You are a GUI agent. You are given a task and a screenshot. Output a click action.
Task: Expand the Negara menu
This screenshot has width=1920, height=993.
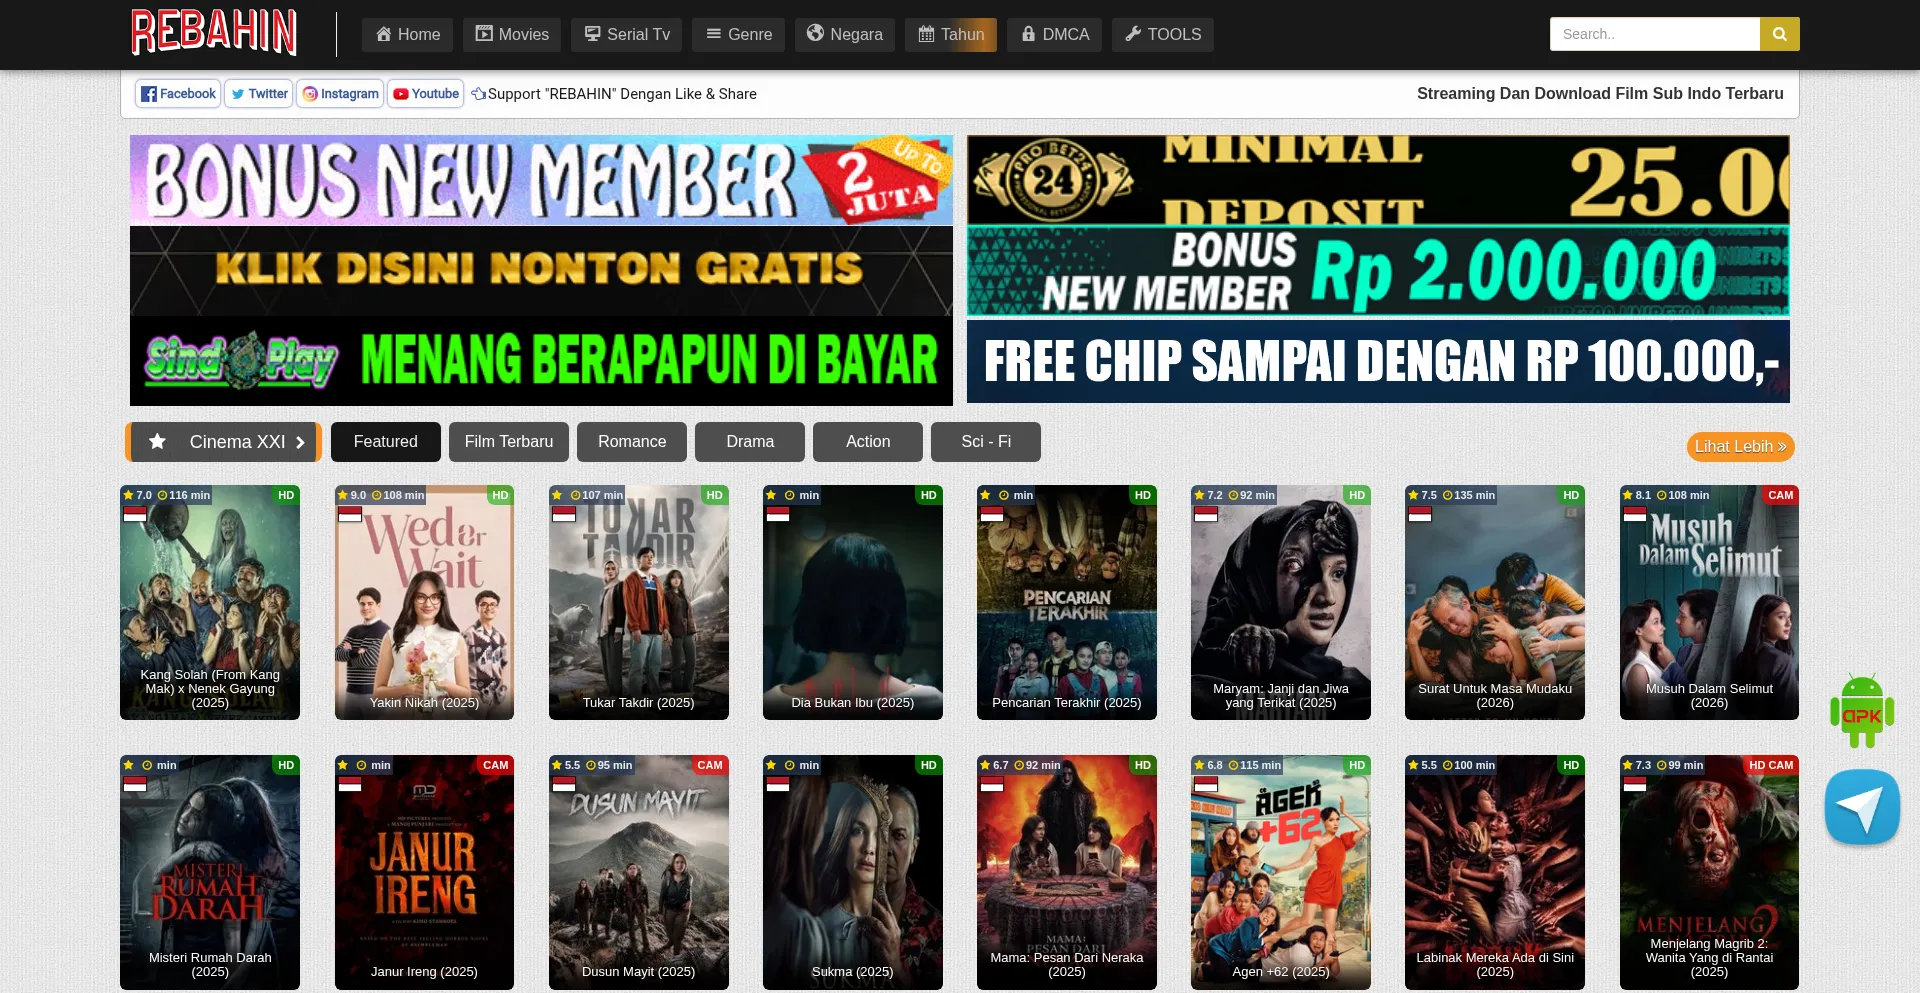pyautogui.click(x=845, y=34)
